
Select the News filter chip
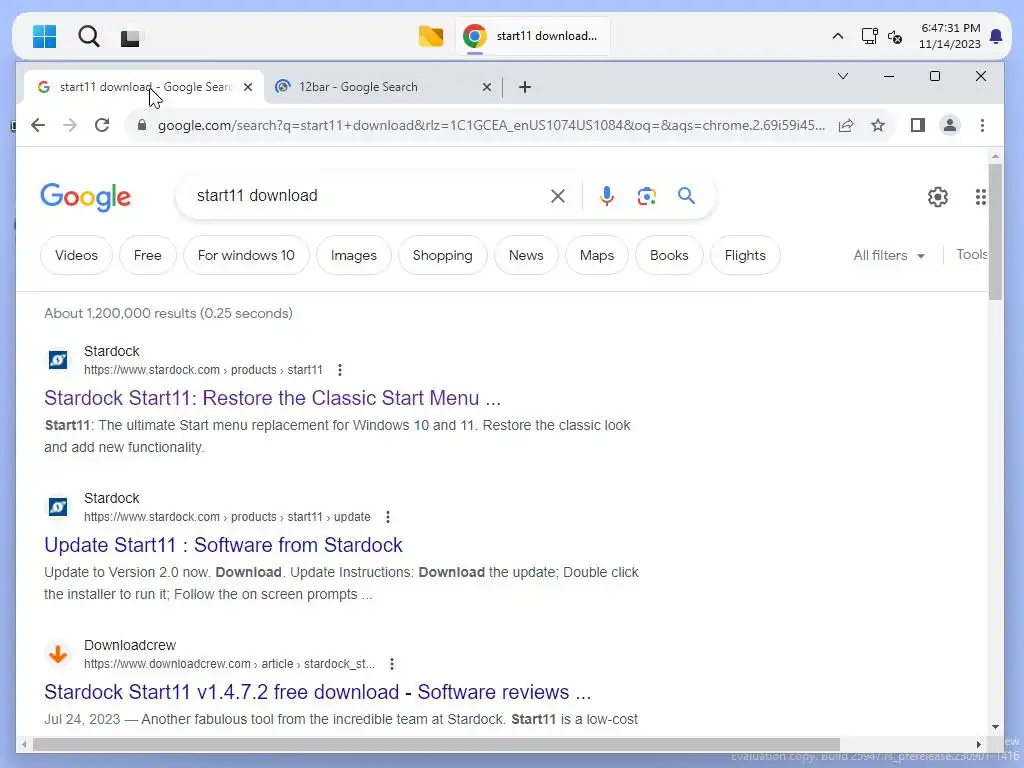[526, 255]
